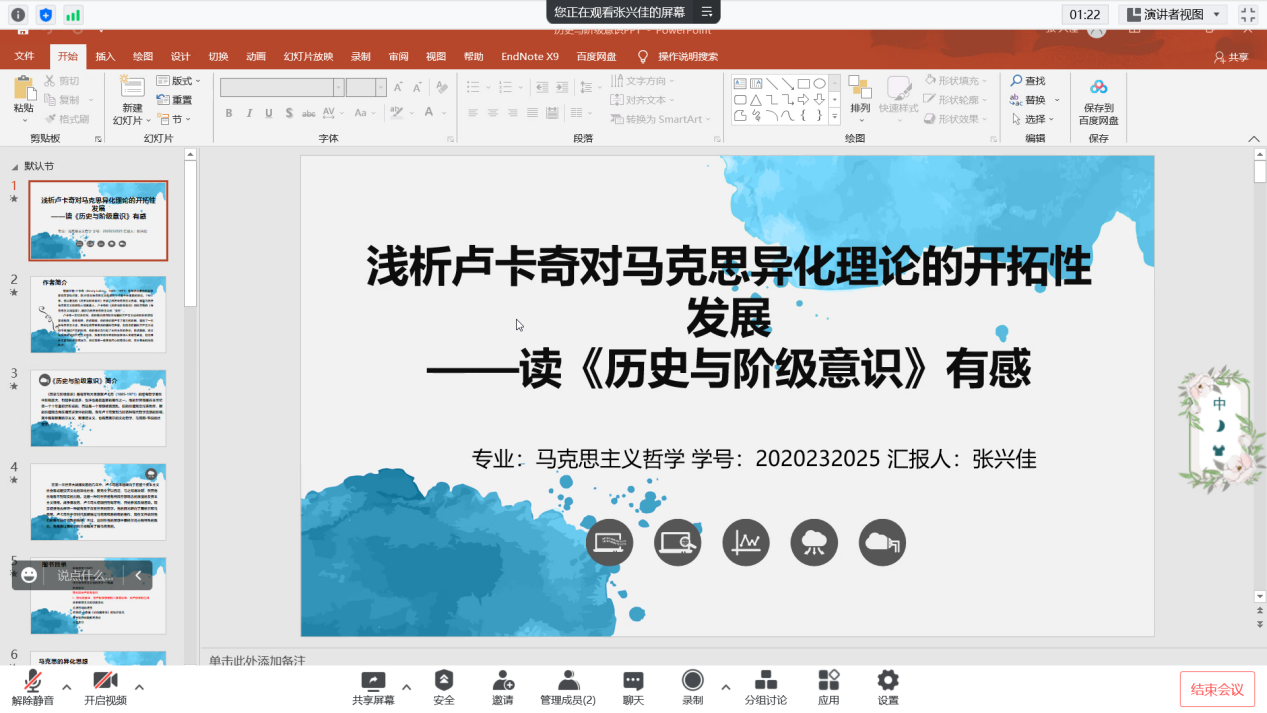This screenshot has height=713, width=1267.
Task: Expand audio options arrow beside microphone
Action: [x=67, y=687]
